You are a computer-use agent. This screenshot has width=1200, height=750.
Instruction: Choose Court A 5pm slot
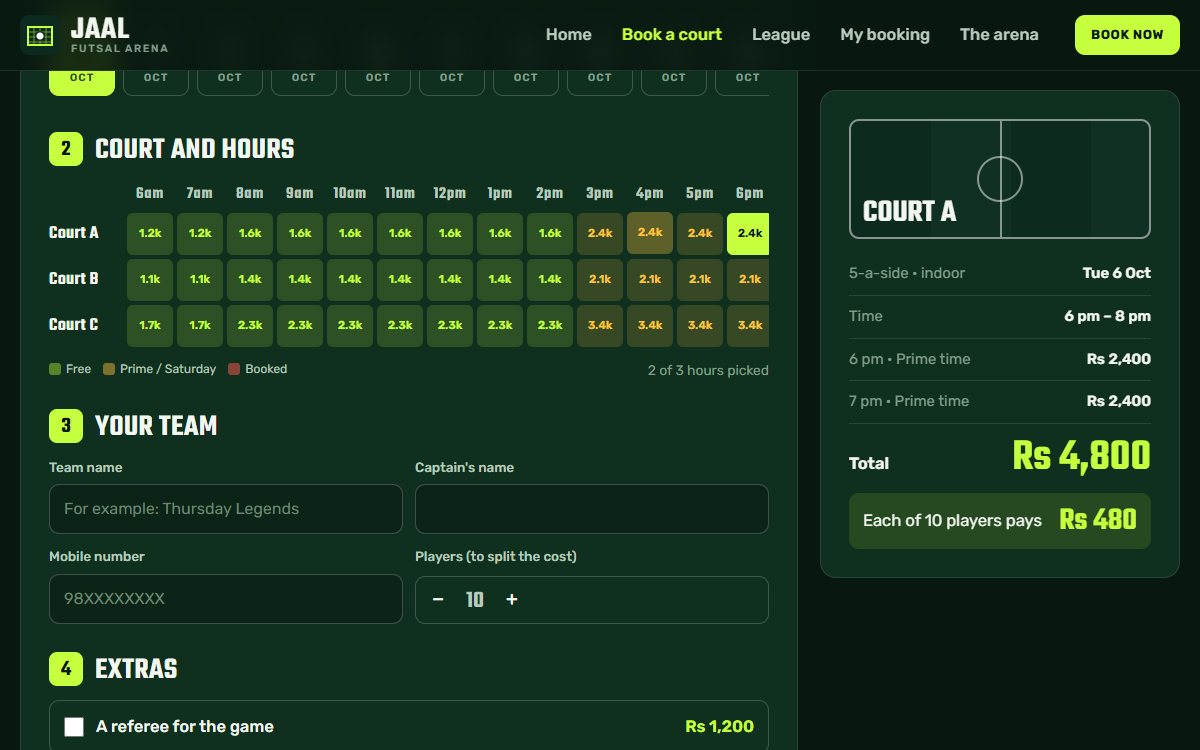[700, 233]
